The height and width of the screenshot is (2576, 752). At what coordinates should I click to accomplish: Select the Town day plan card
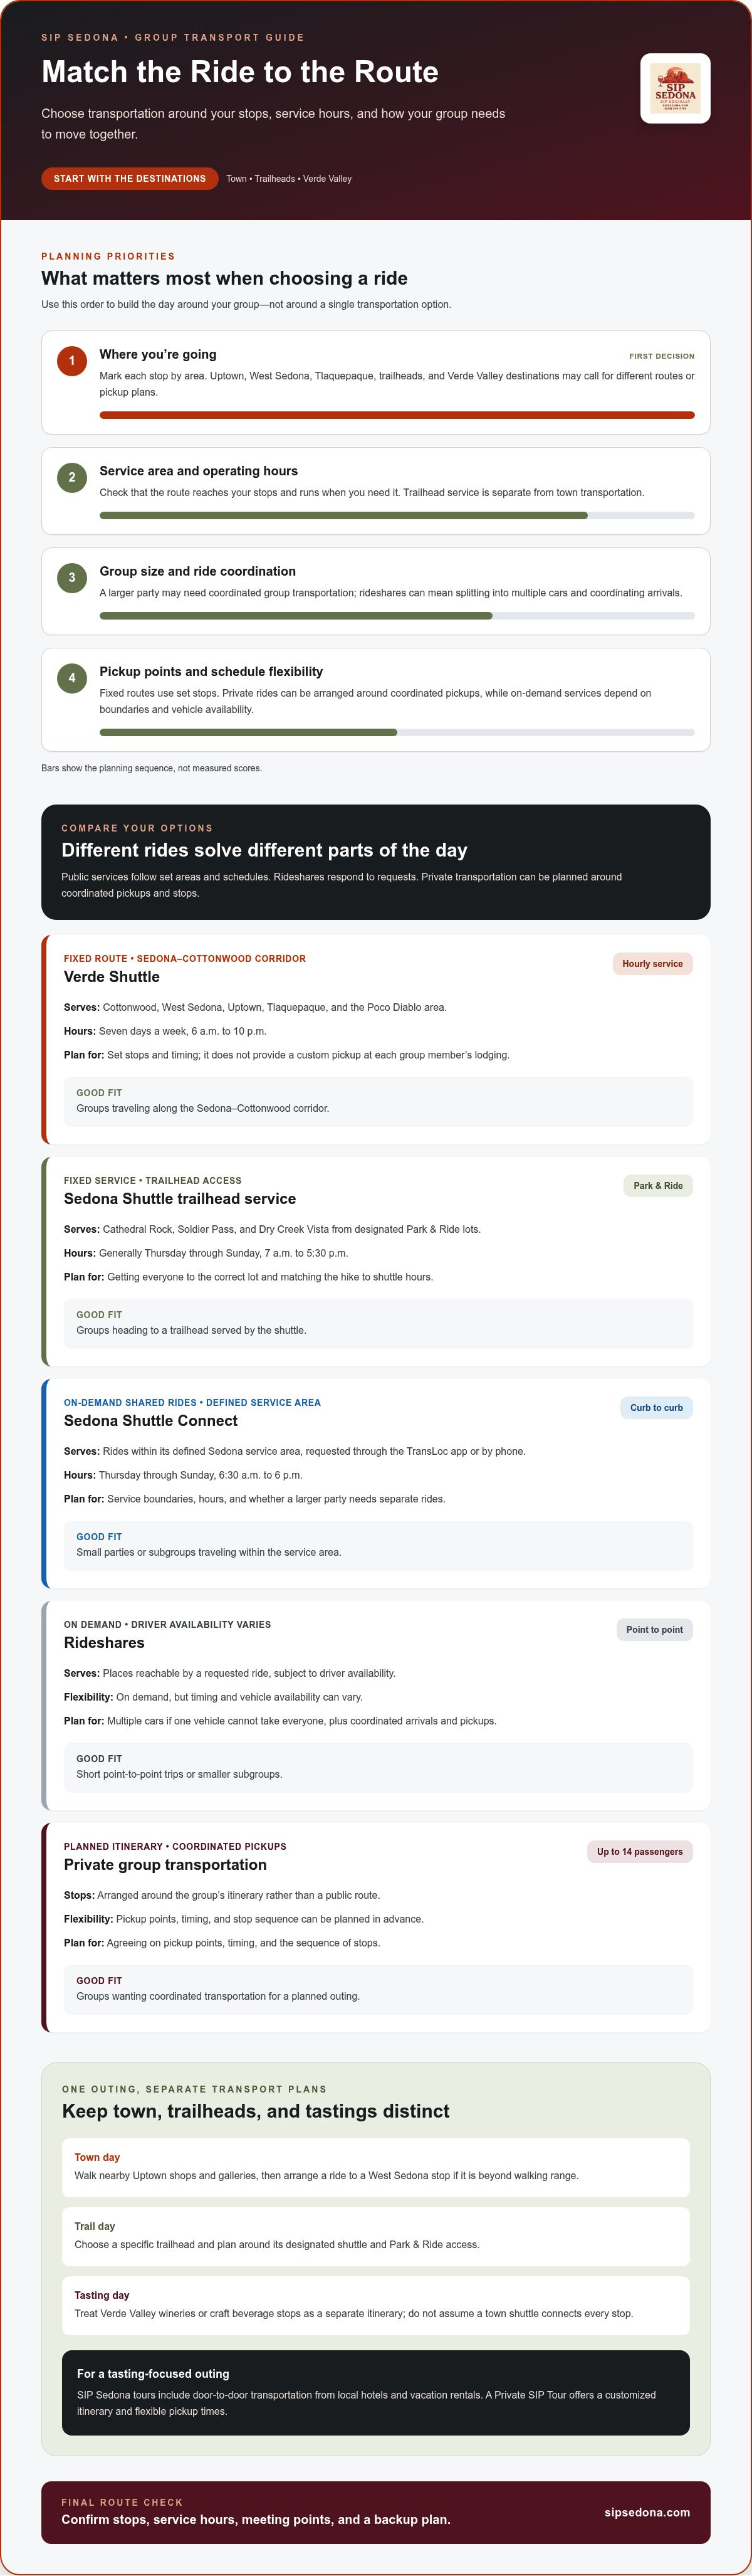[376, 2167]
